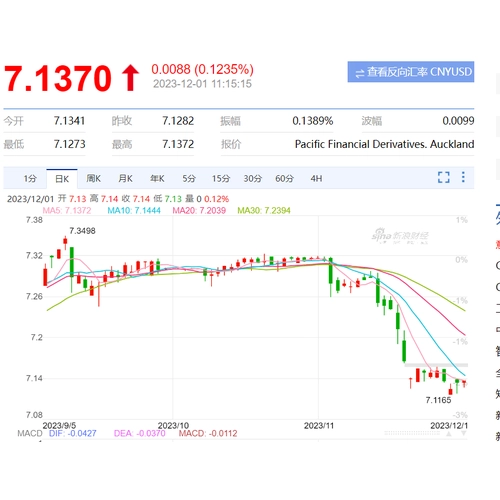Click the 今开 value 7.1341
500x500 pixels.
(x=69, y=121)
